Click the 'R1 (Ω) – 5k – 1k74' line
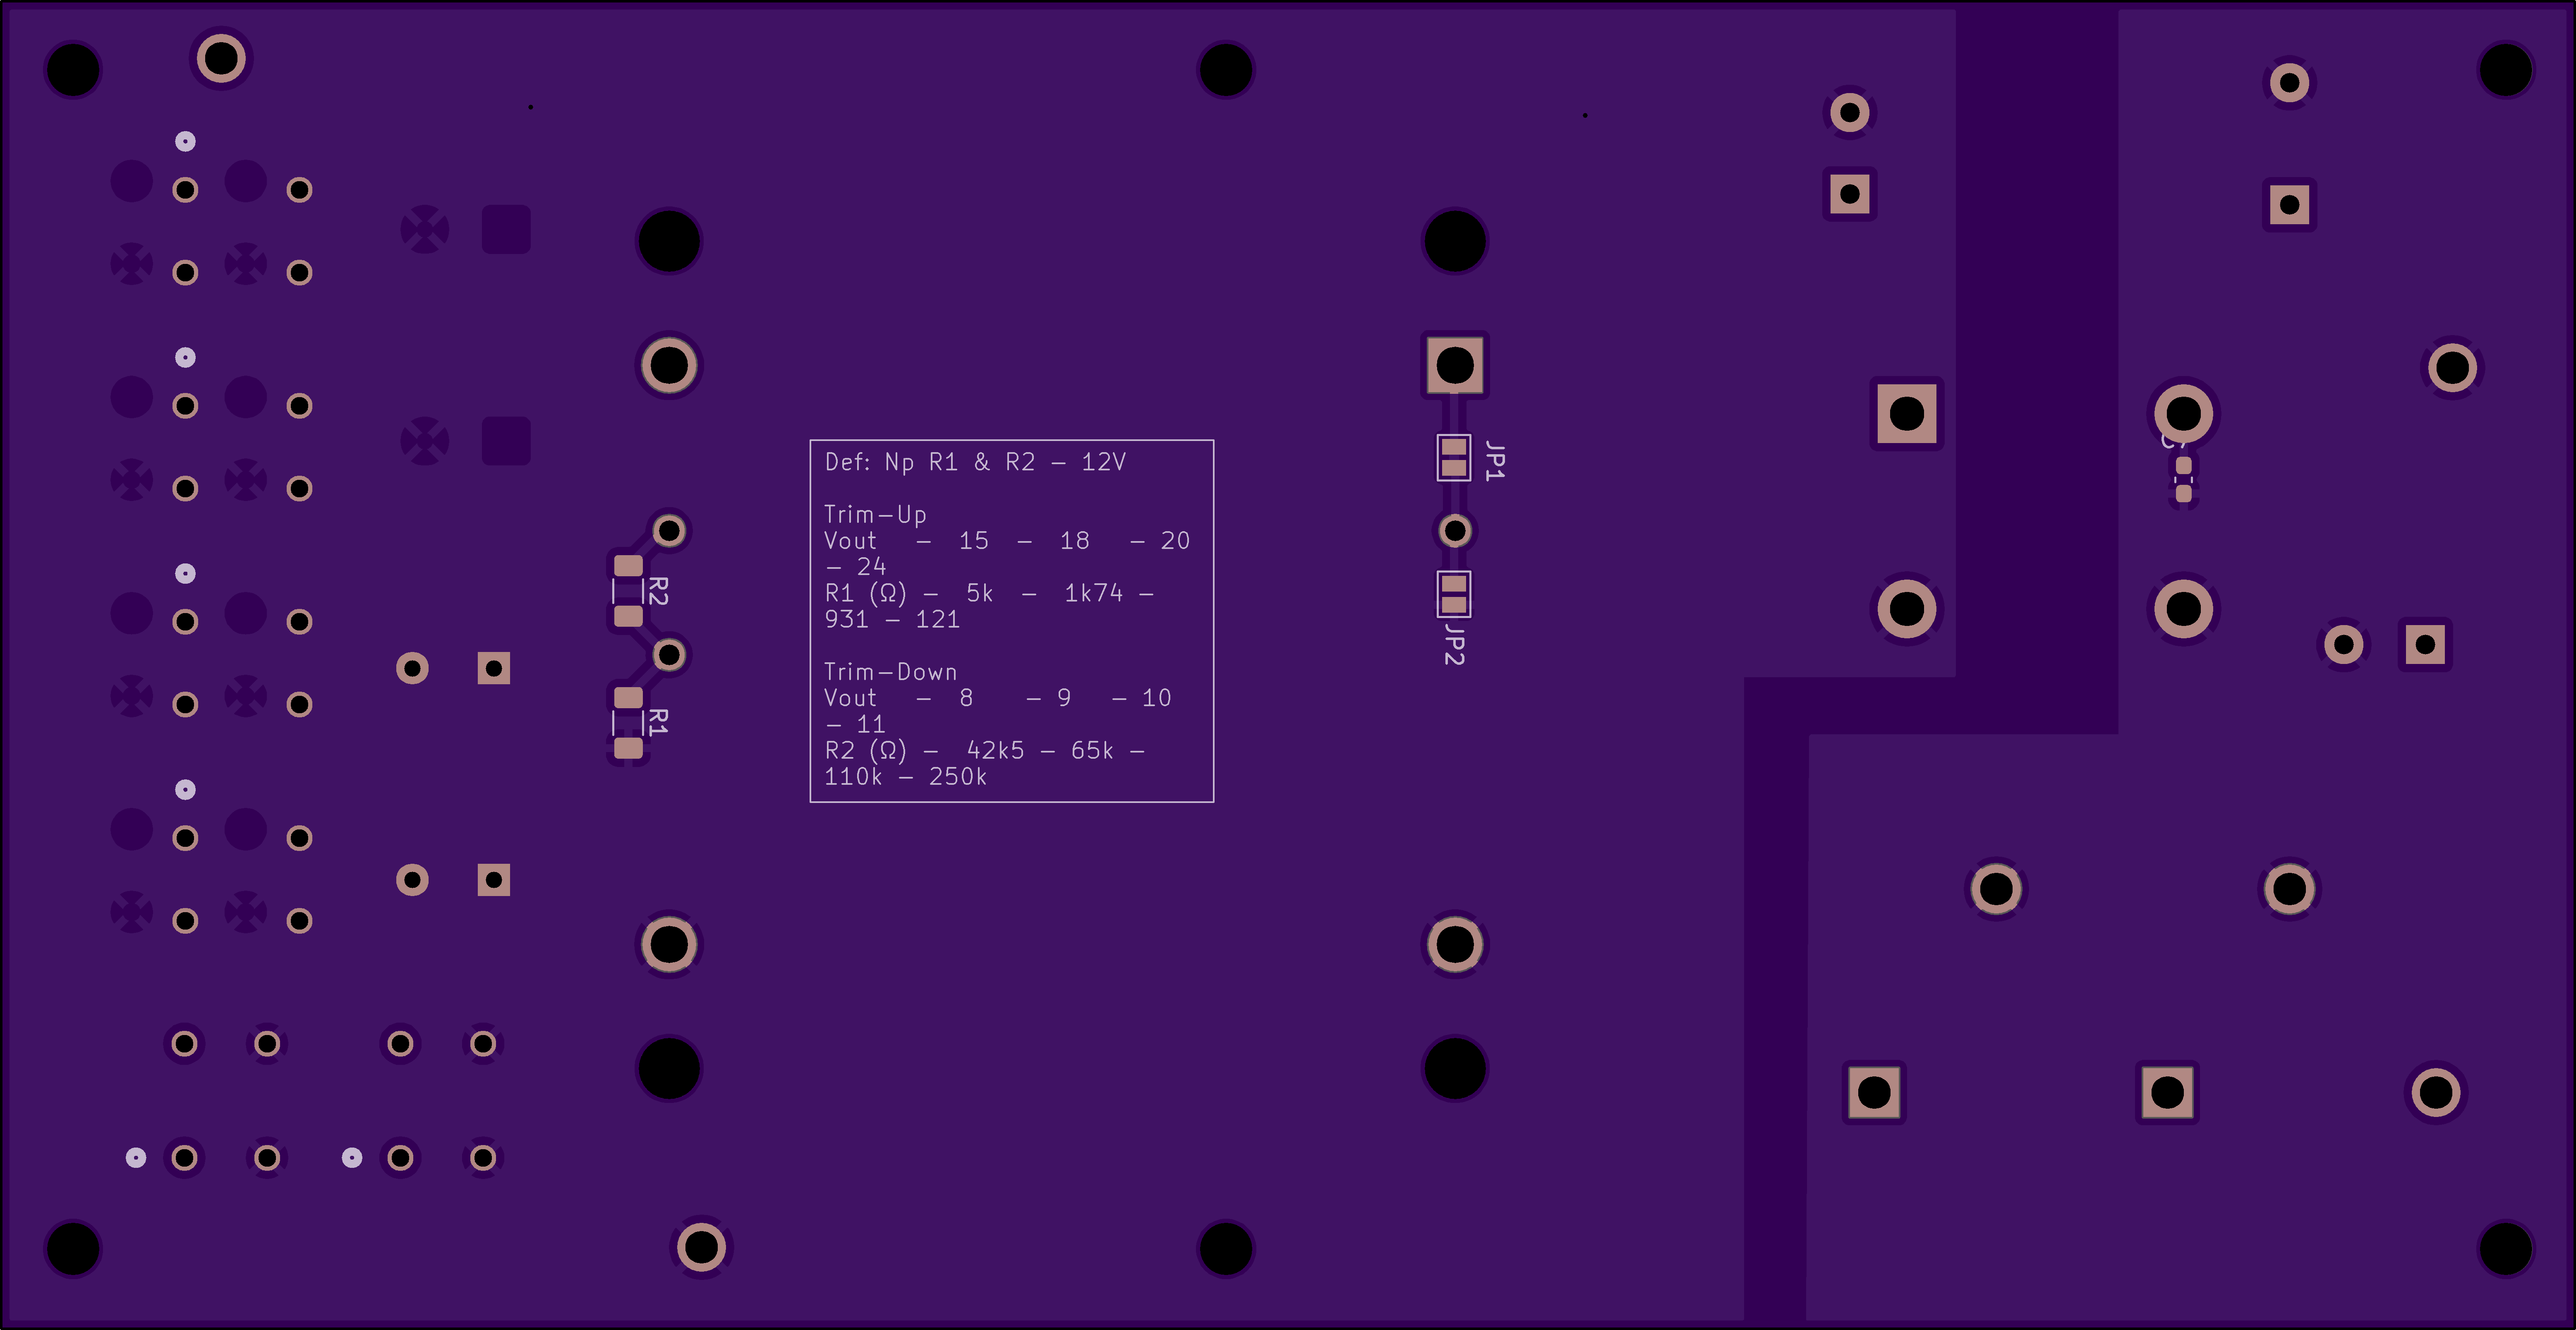The height and width of the screenshot is (1330, 2576). [x=989, y=594]
